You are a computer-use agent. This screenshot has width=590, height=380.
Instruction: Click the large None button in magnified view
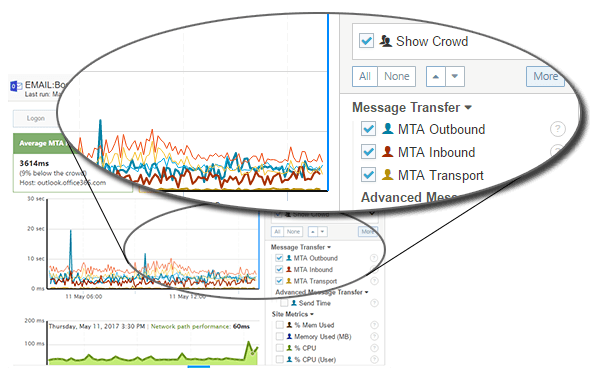coord(397,76)
